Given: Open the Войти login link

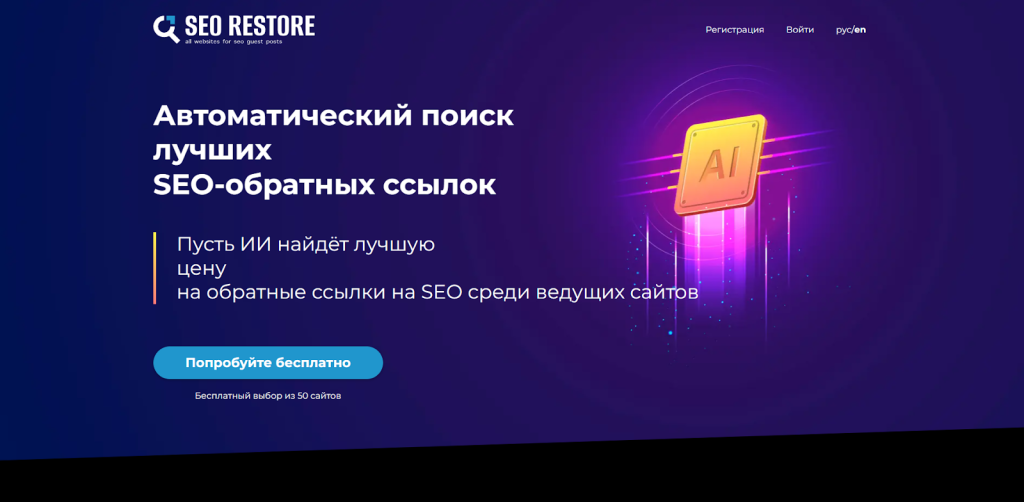Looking at the screenshot, I should click(799, 30).
